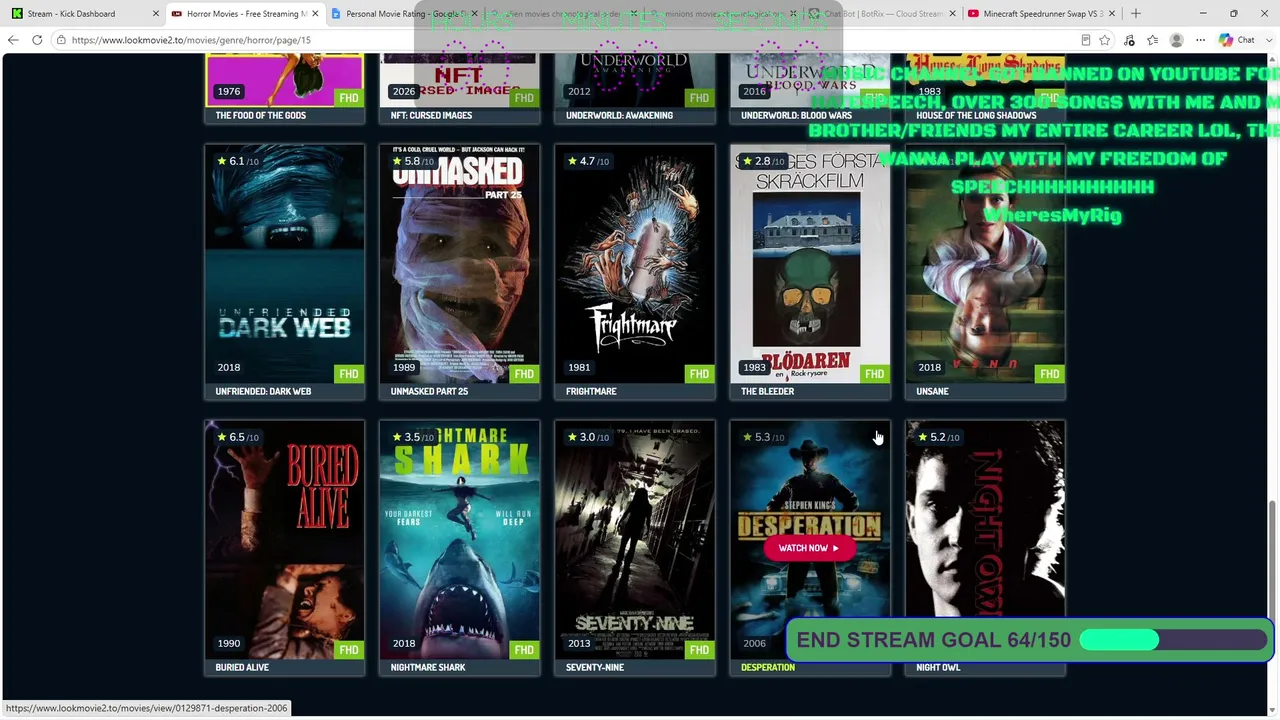The height and width of the screenshot is (720, 1280).
Task: Open the Underworld: Awakening title link
Action: (x=619, y=115)
